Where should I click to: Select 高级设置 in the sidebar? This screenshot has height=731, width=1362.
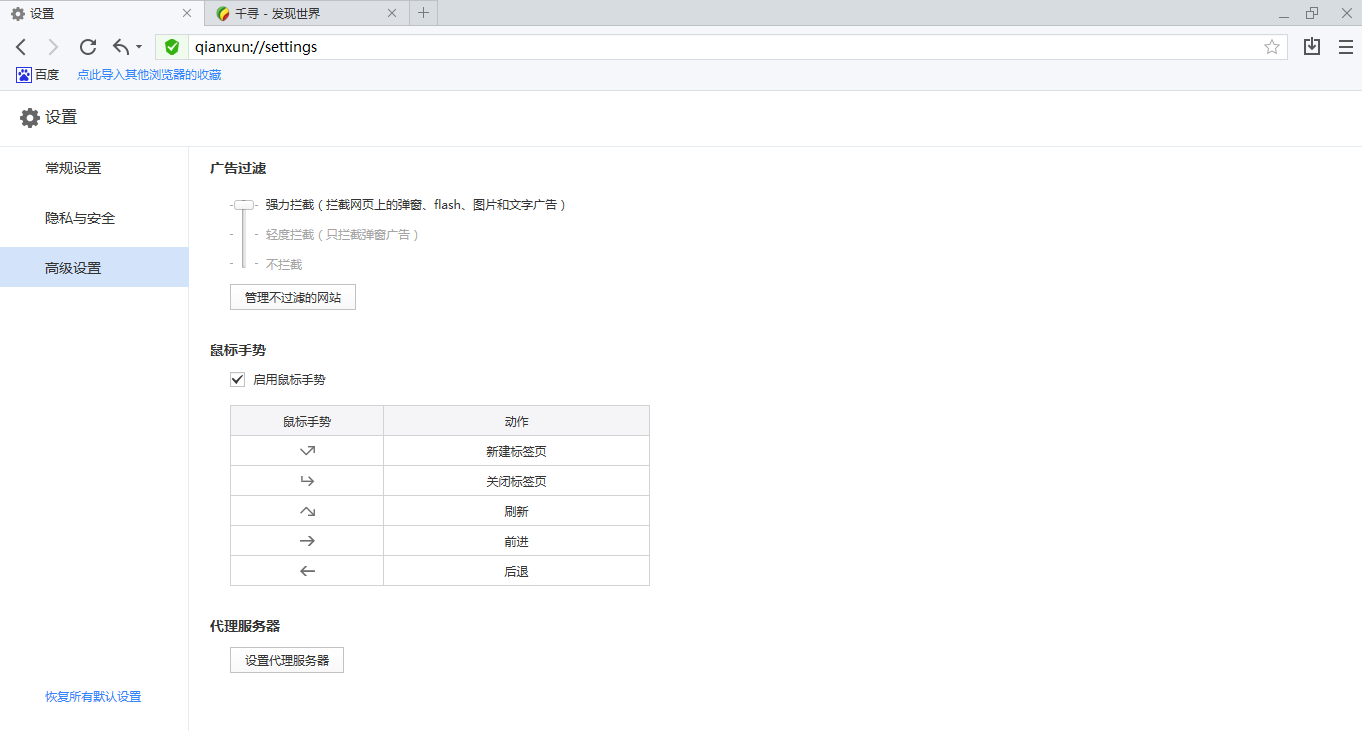coord(94,268)
